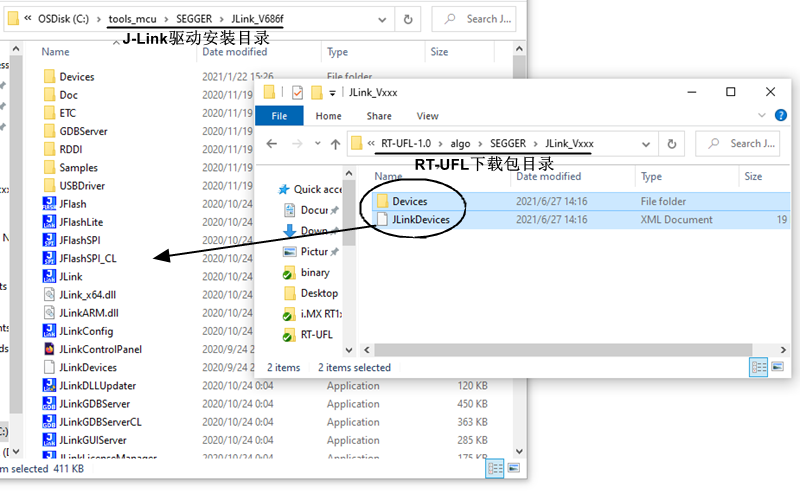
Task: Select JLink application icon
Action: 49,277
